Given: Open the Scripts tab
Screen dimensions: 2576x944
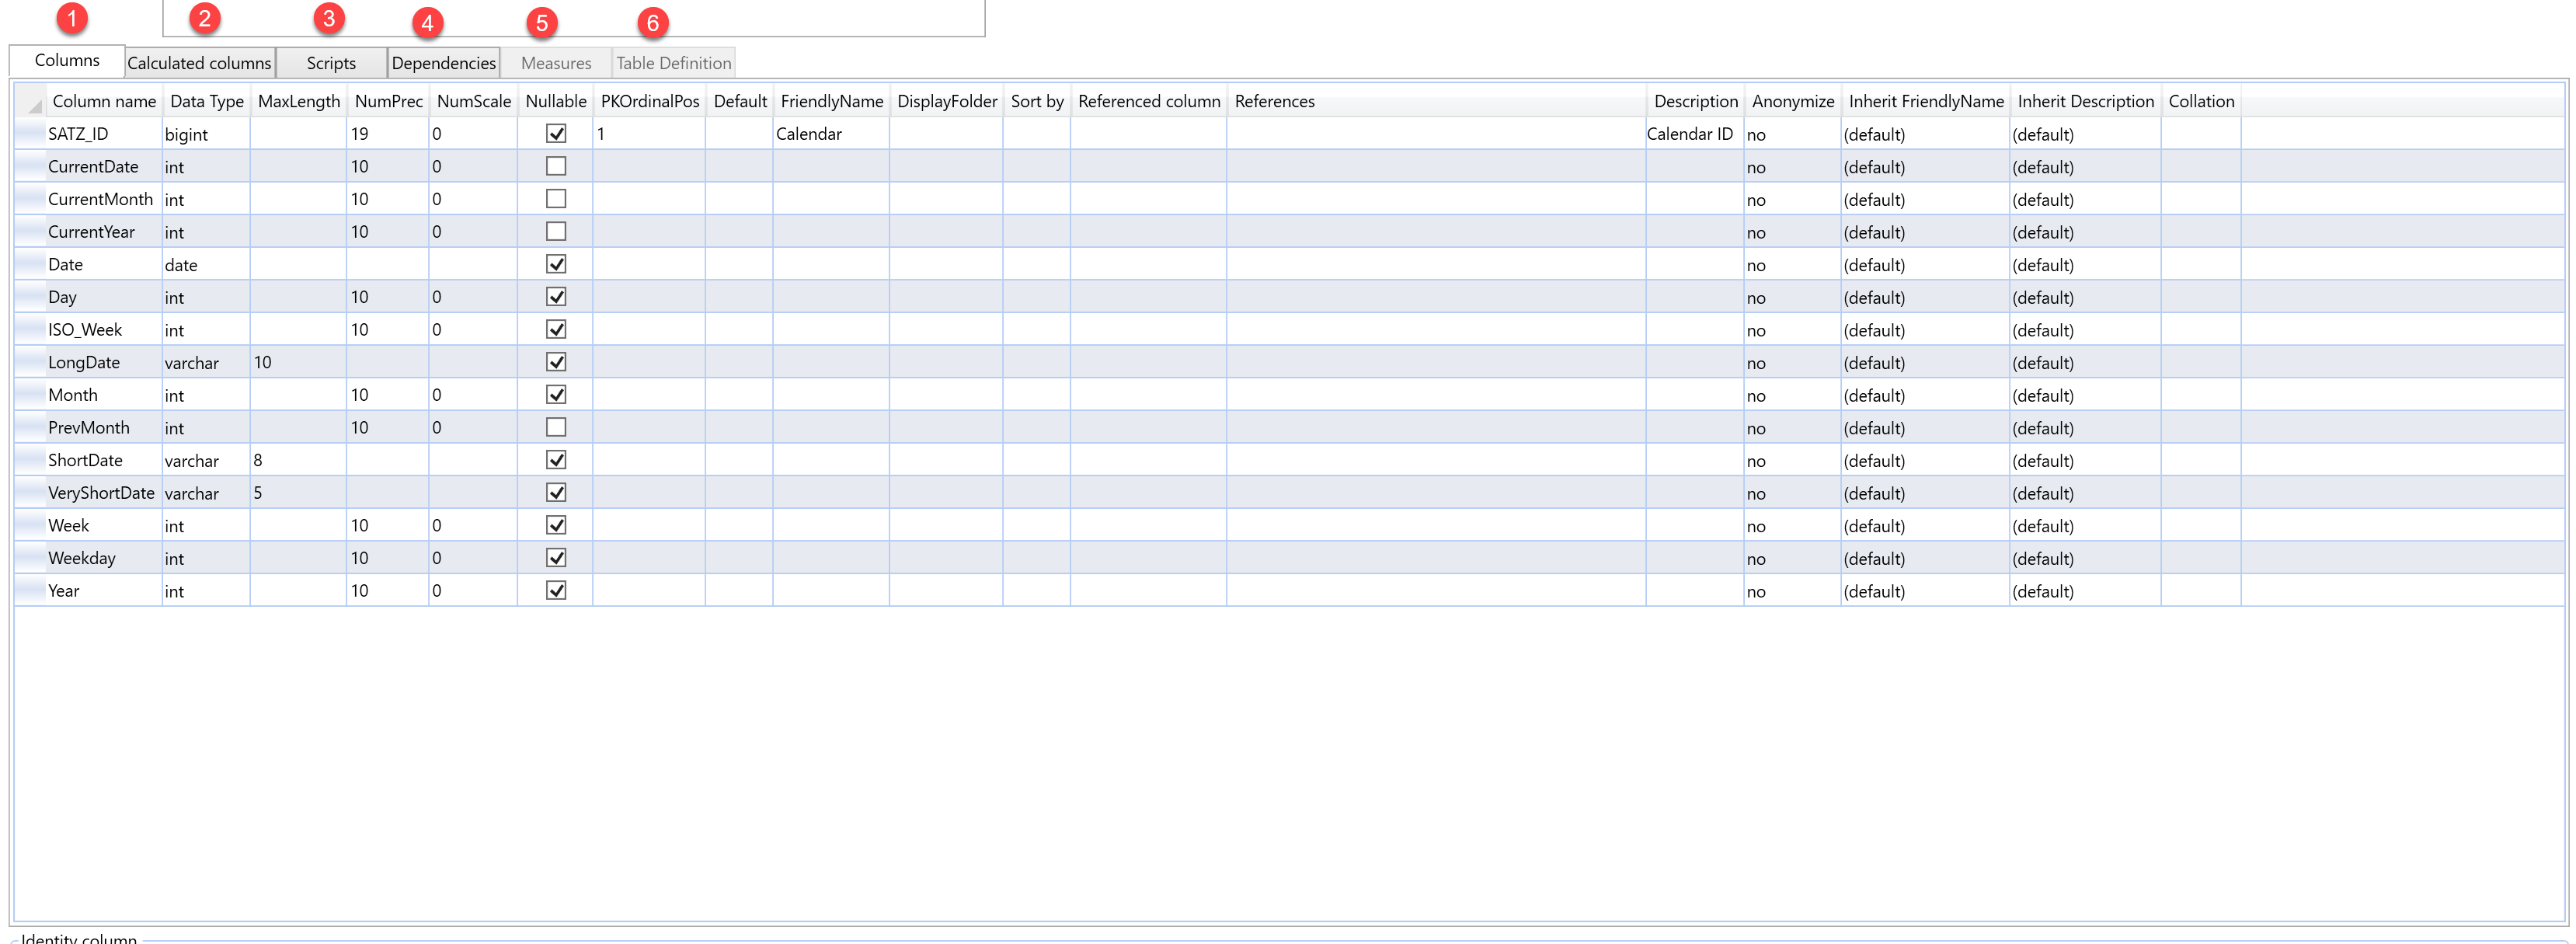Looking at the screenshot, I should pyautogui.click(x=331, y=63).
